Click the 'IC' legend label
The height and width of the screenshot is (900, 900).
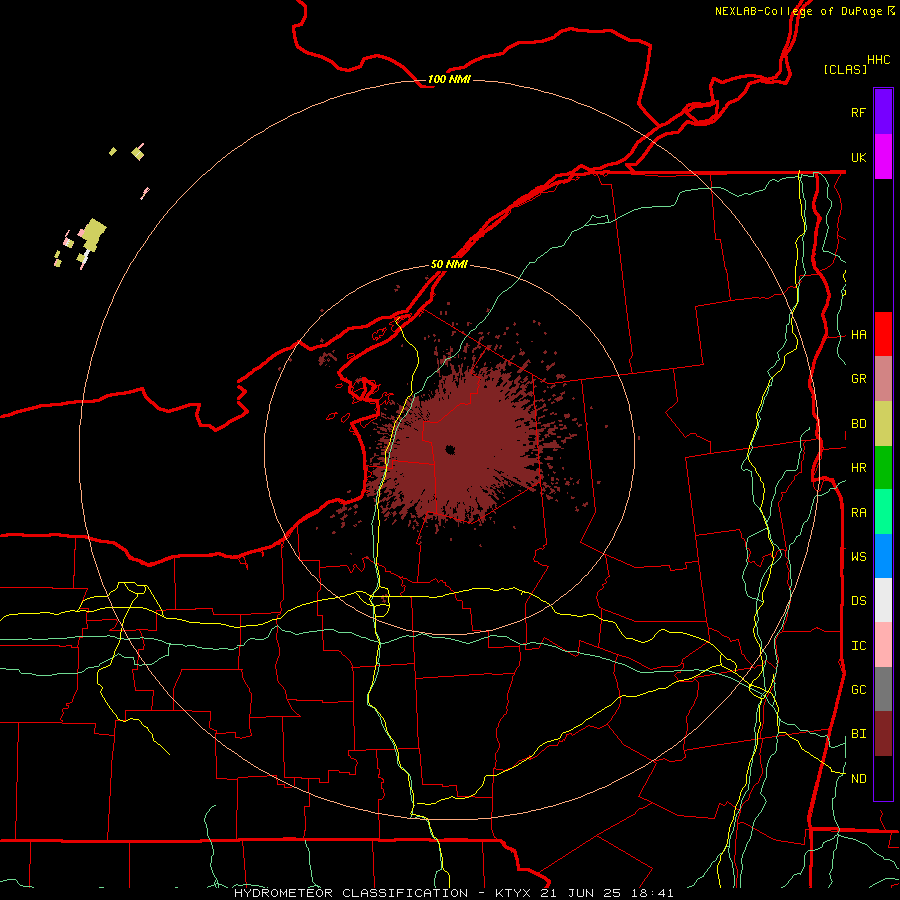tap(858, 645)
